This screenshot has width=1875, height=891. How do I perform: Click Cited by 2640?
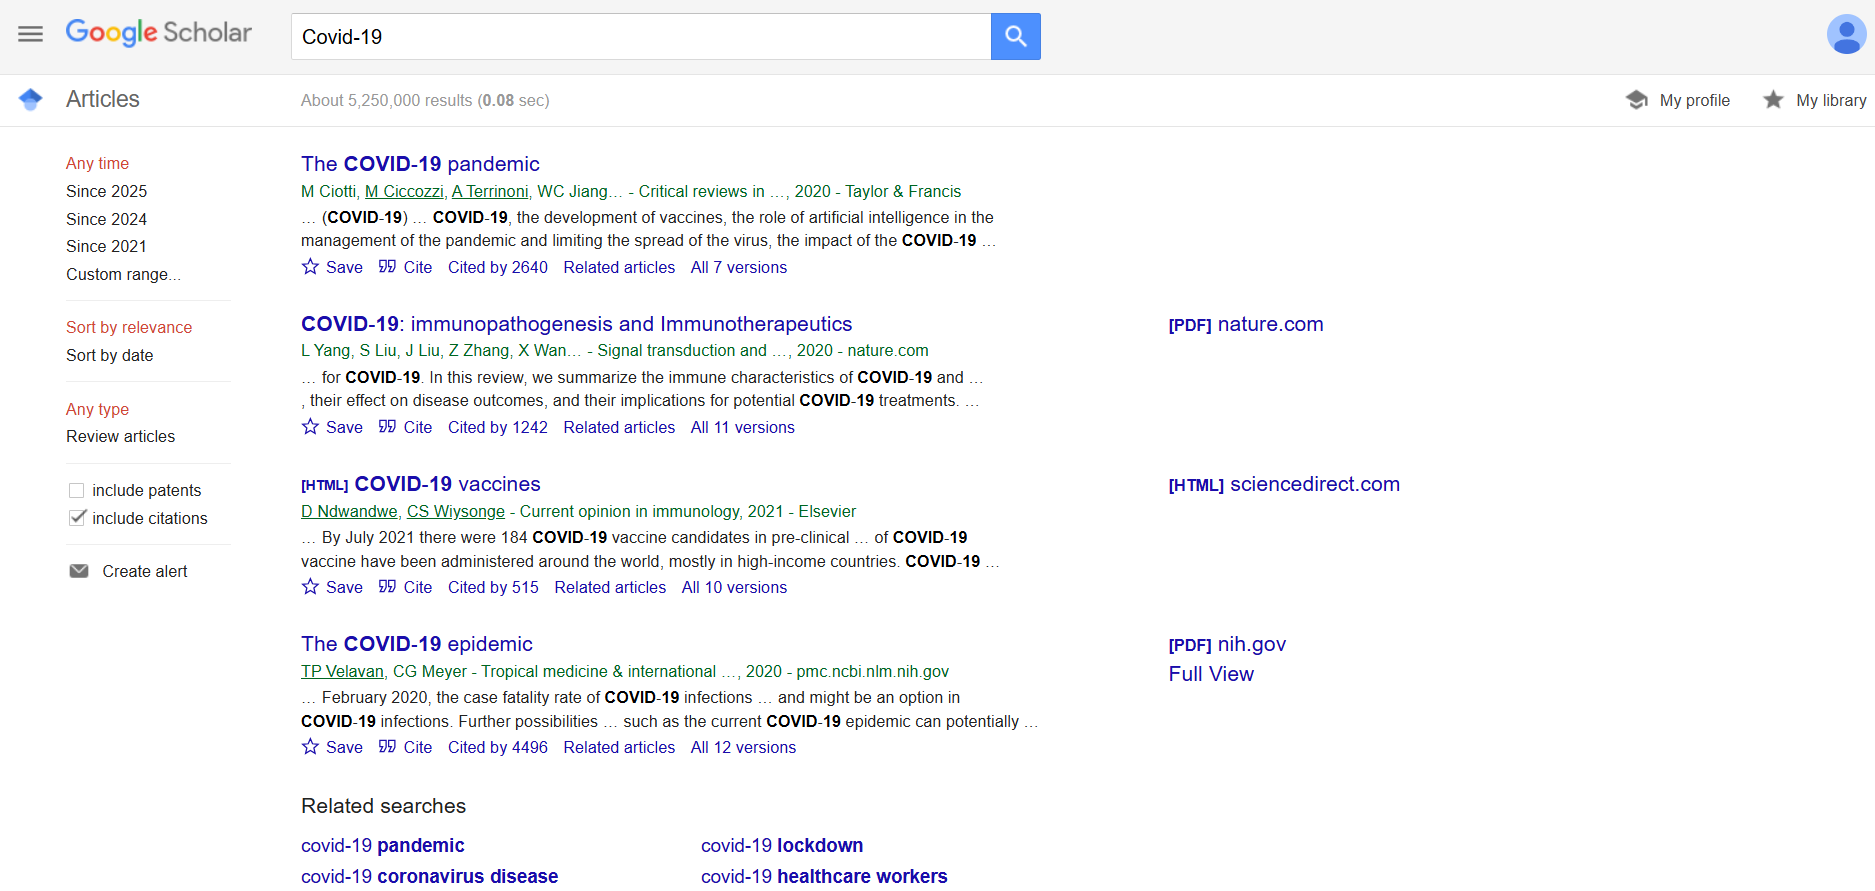[498, 267]
